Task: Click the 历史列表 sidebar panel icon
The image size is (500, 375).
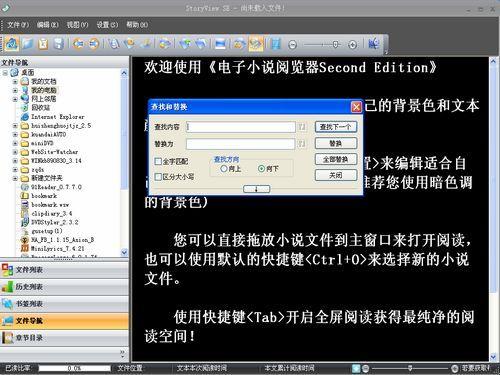Action: click(7, 287)
